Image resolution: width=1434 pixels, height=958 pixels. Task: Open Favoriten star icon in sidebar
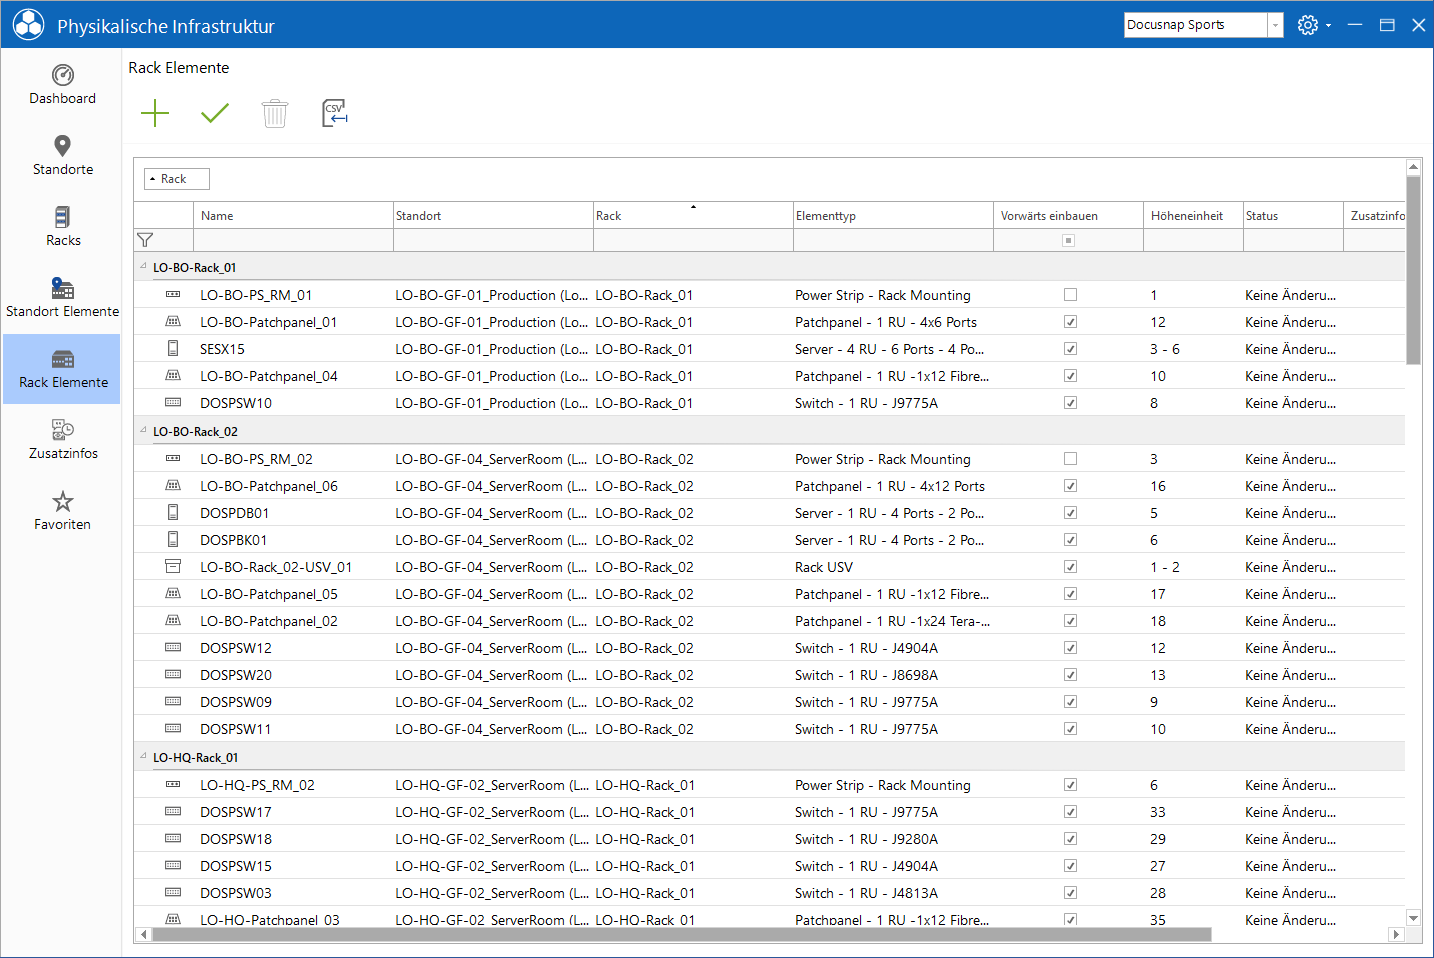[62, 511]
